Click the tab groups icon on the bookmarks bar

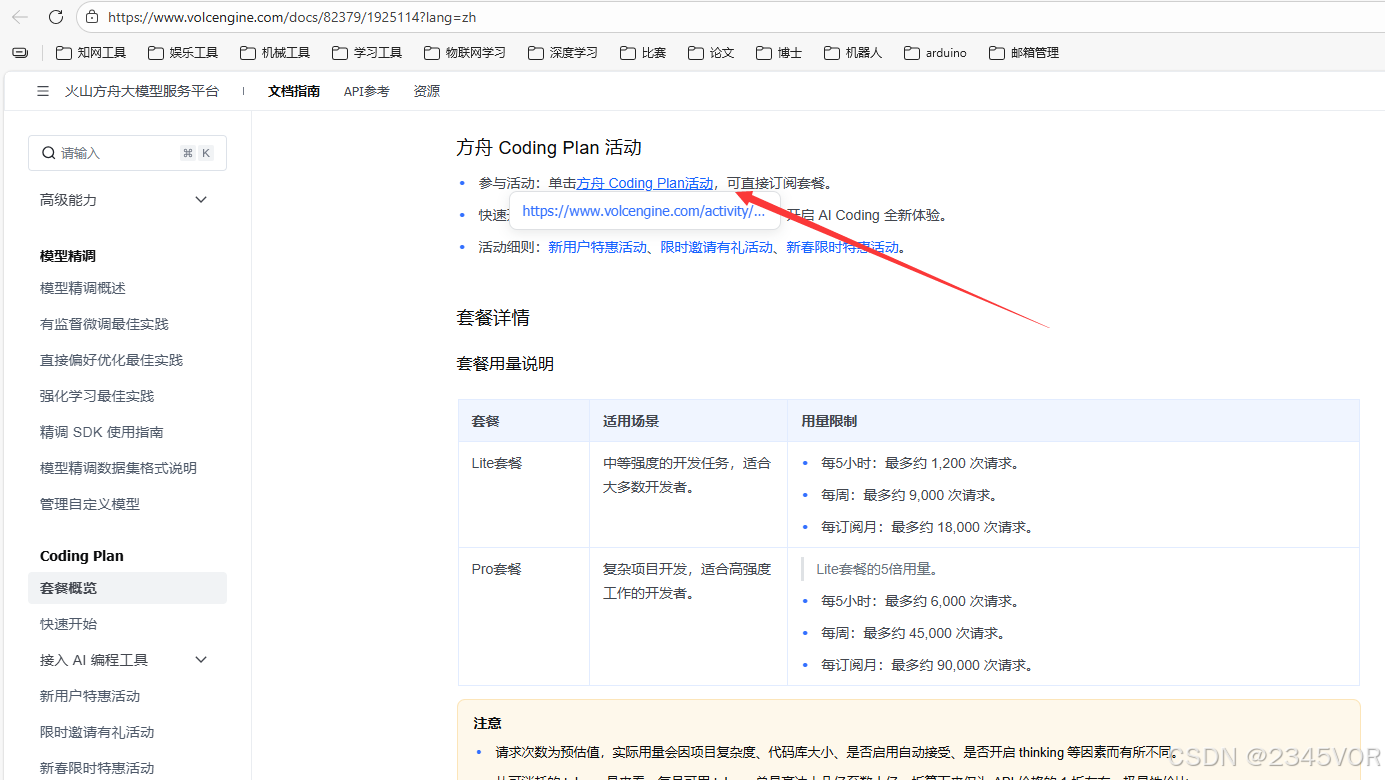click(19, 52)
